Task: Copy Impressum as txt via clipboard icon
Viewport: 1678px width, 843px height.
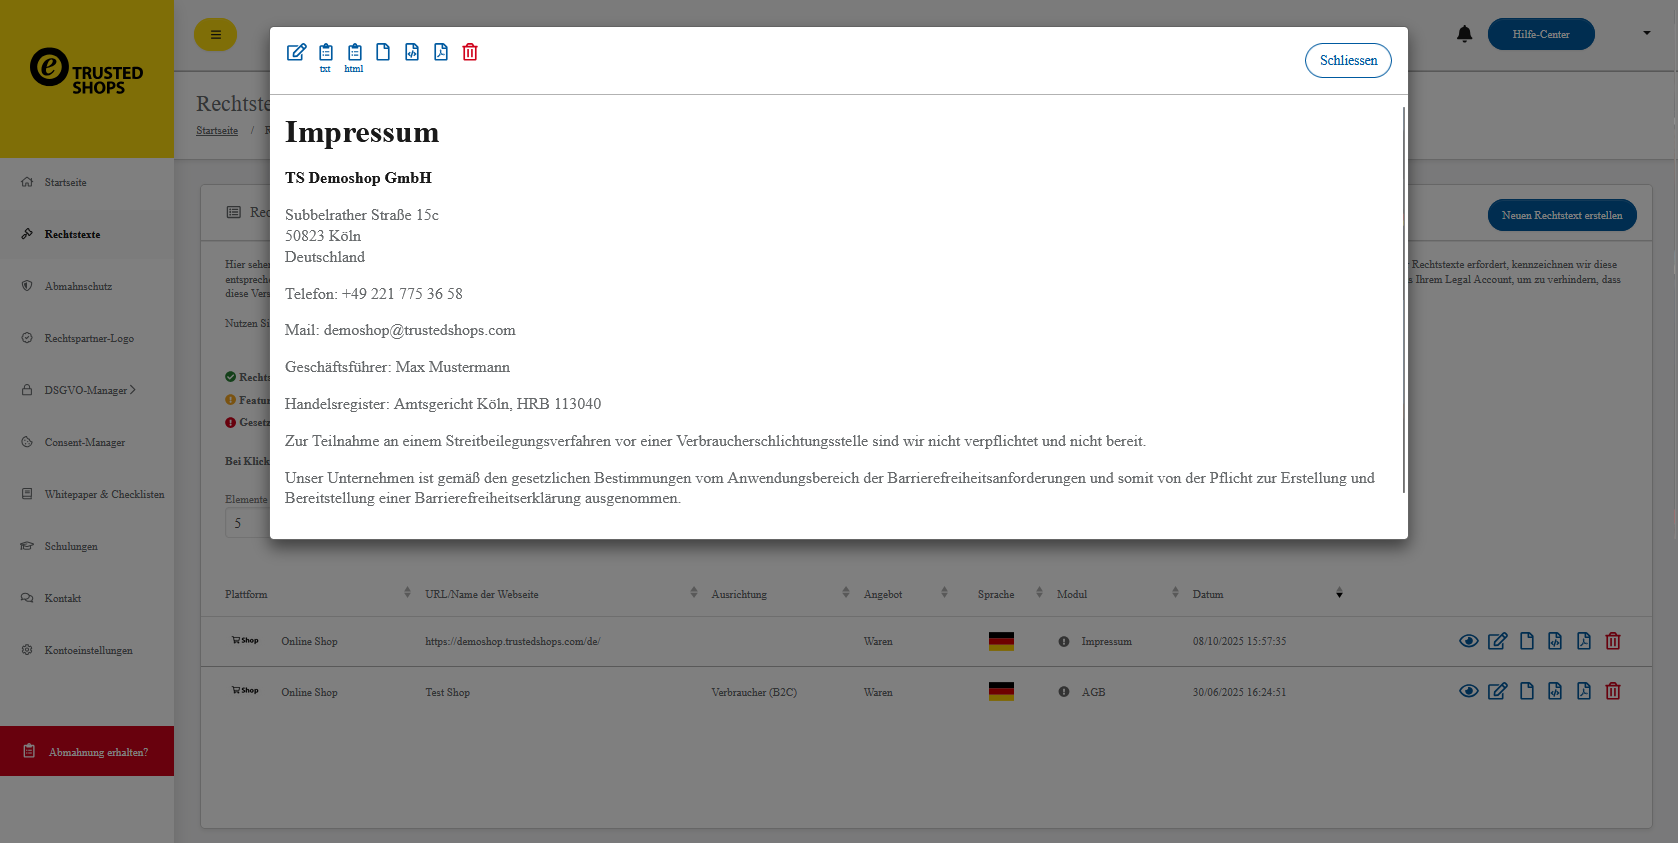Action: 326,53
